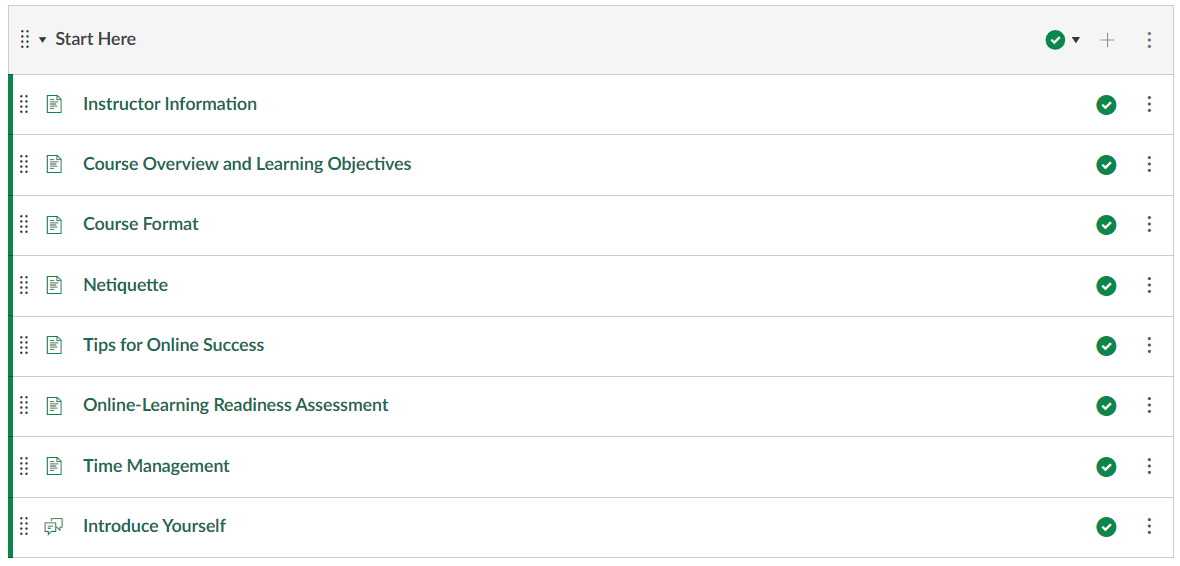Open the Netiquette page link

[x=125, y=285]
